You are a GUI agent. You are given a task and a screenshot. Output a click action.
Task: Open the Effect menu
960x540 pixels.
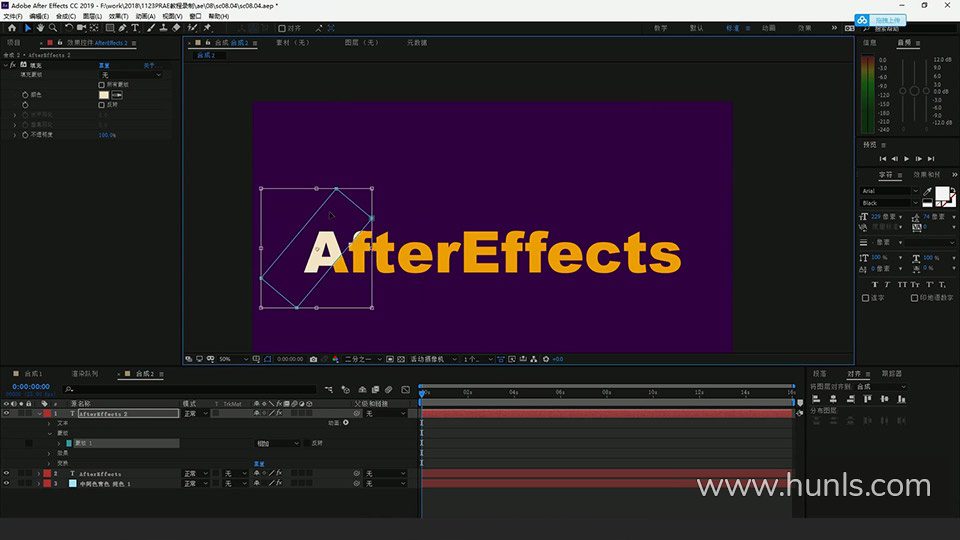[118, 17]
